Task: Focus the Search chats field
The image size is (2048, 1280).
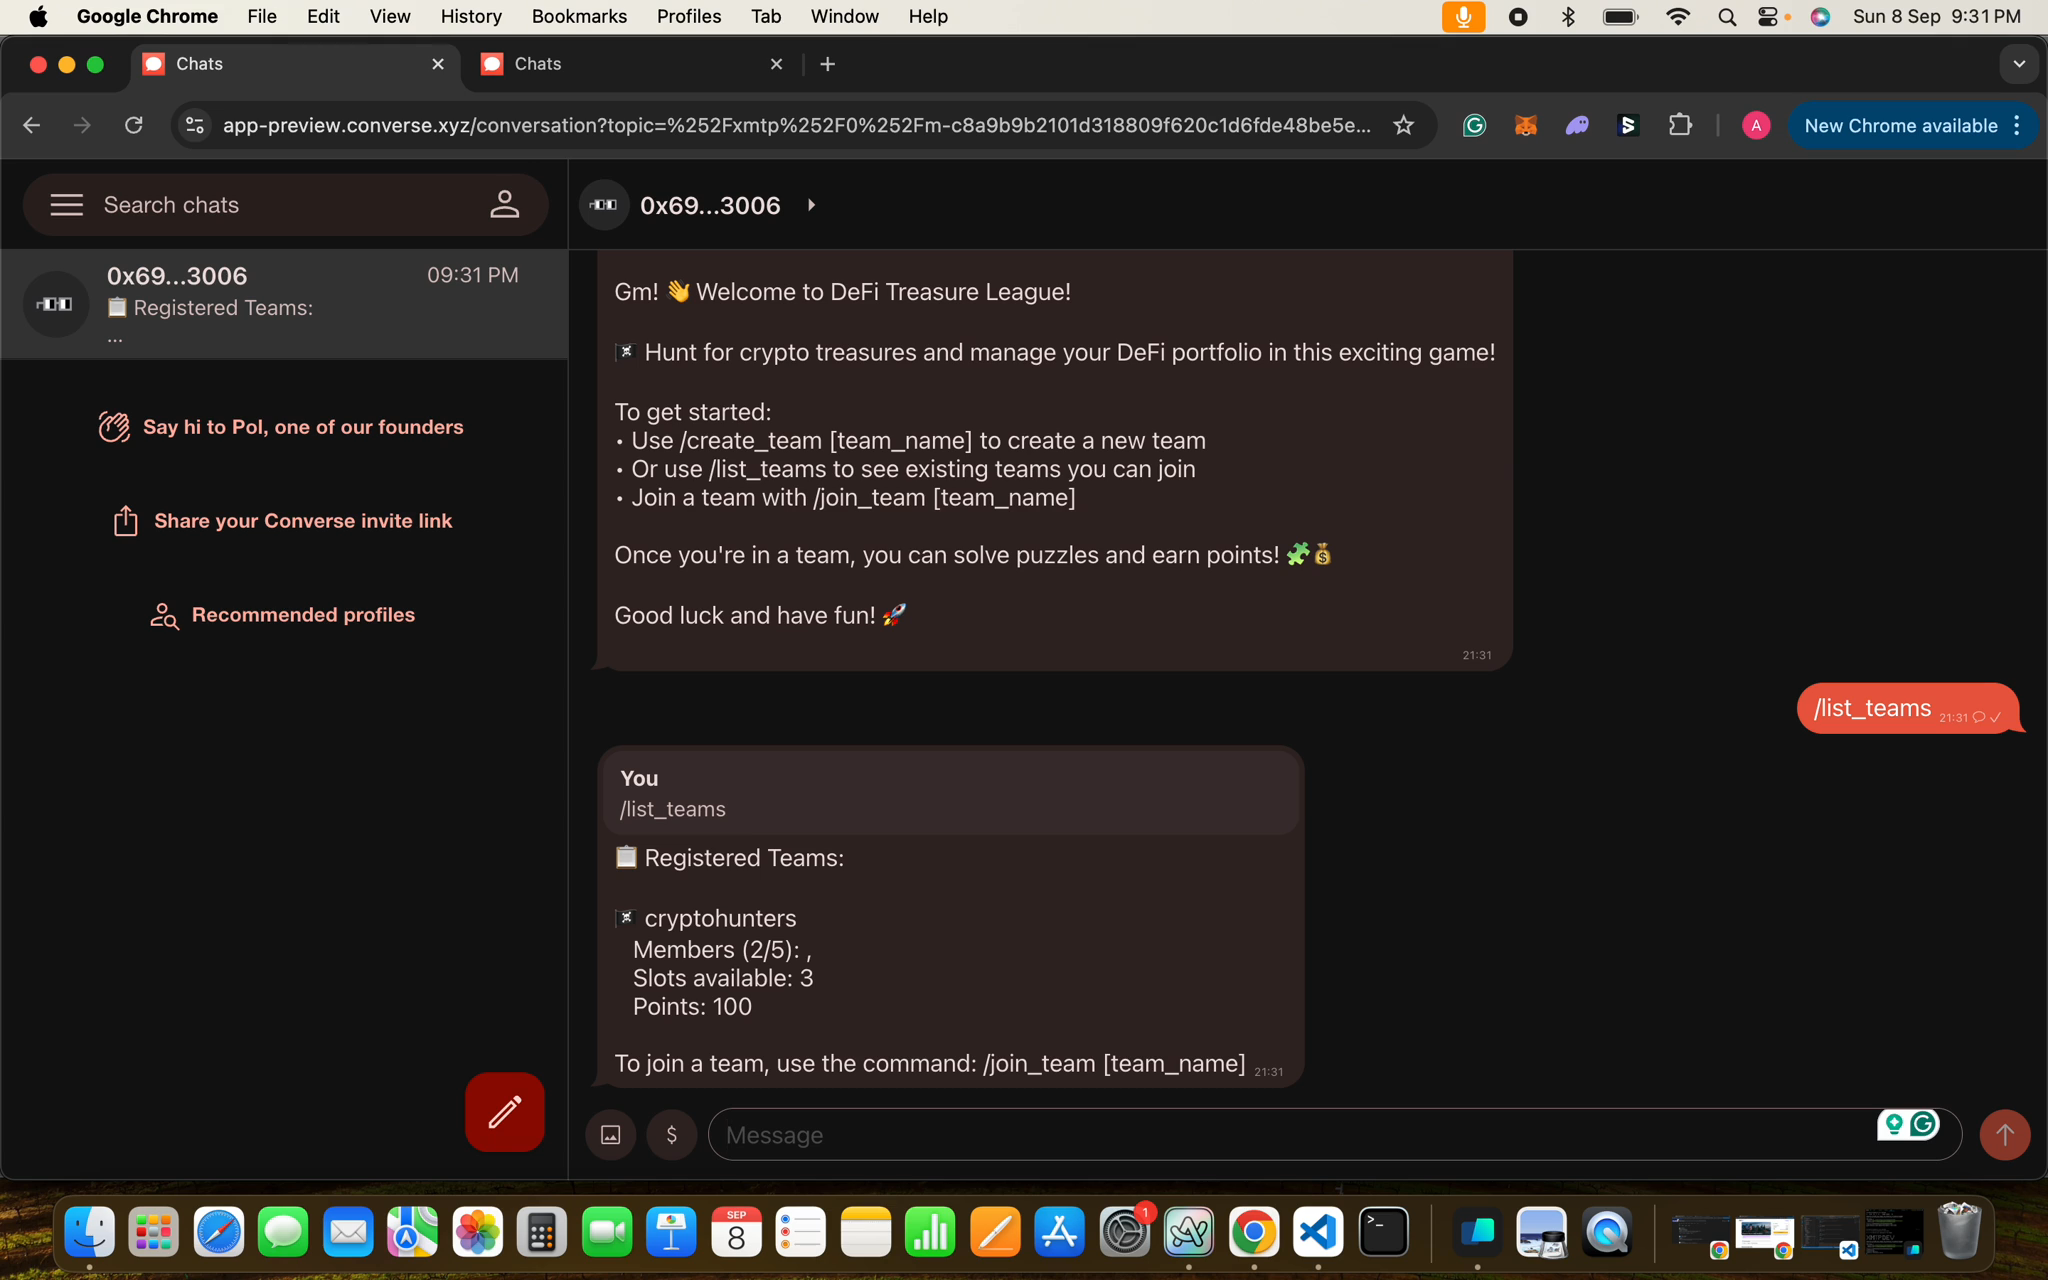Action: pos(286,205)
